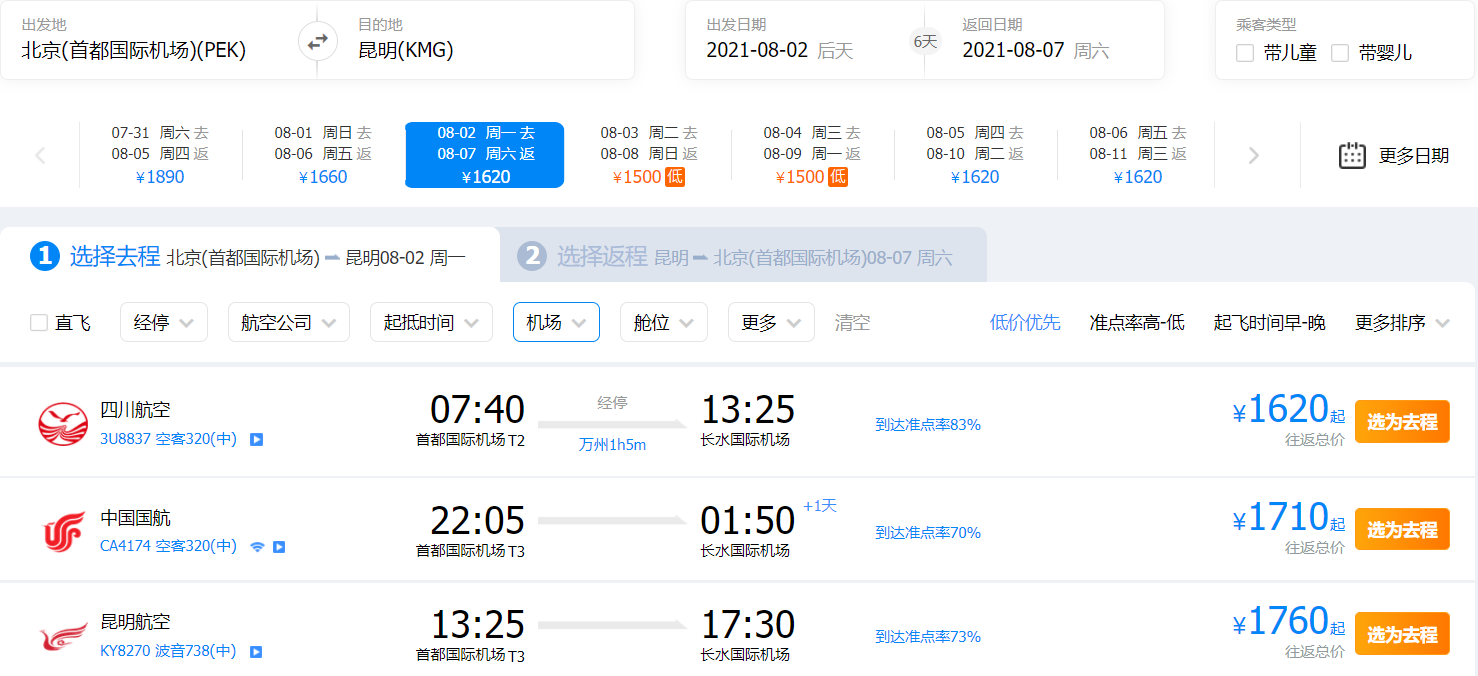Click 到达准点率70% text
Image resolution: width=1478 pixels, height=676 pixels.
(928, 532)
